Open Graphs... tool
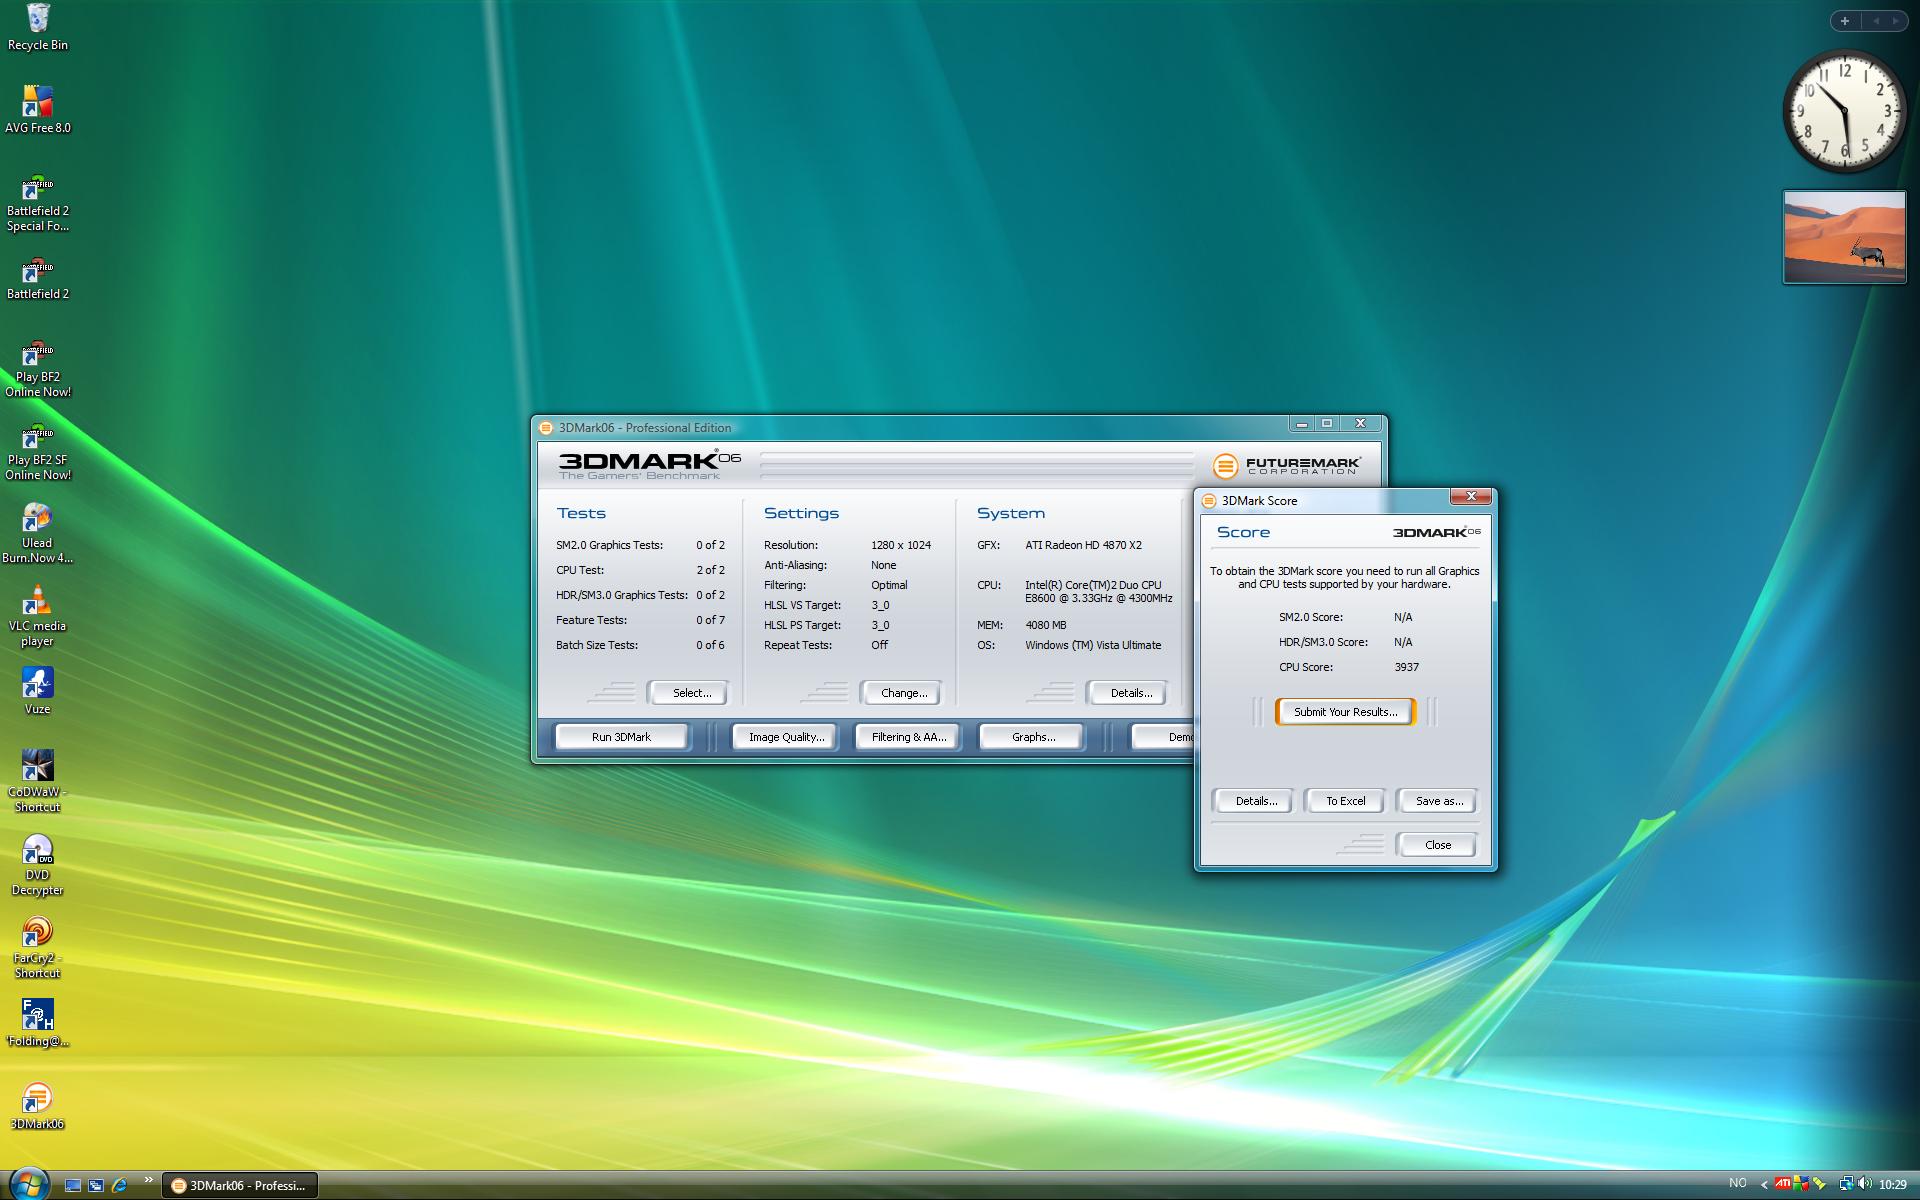 pos(1033,737)
